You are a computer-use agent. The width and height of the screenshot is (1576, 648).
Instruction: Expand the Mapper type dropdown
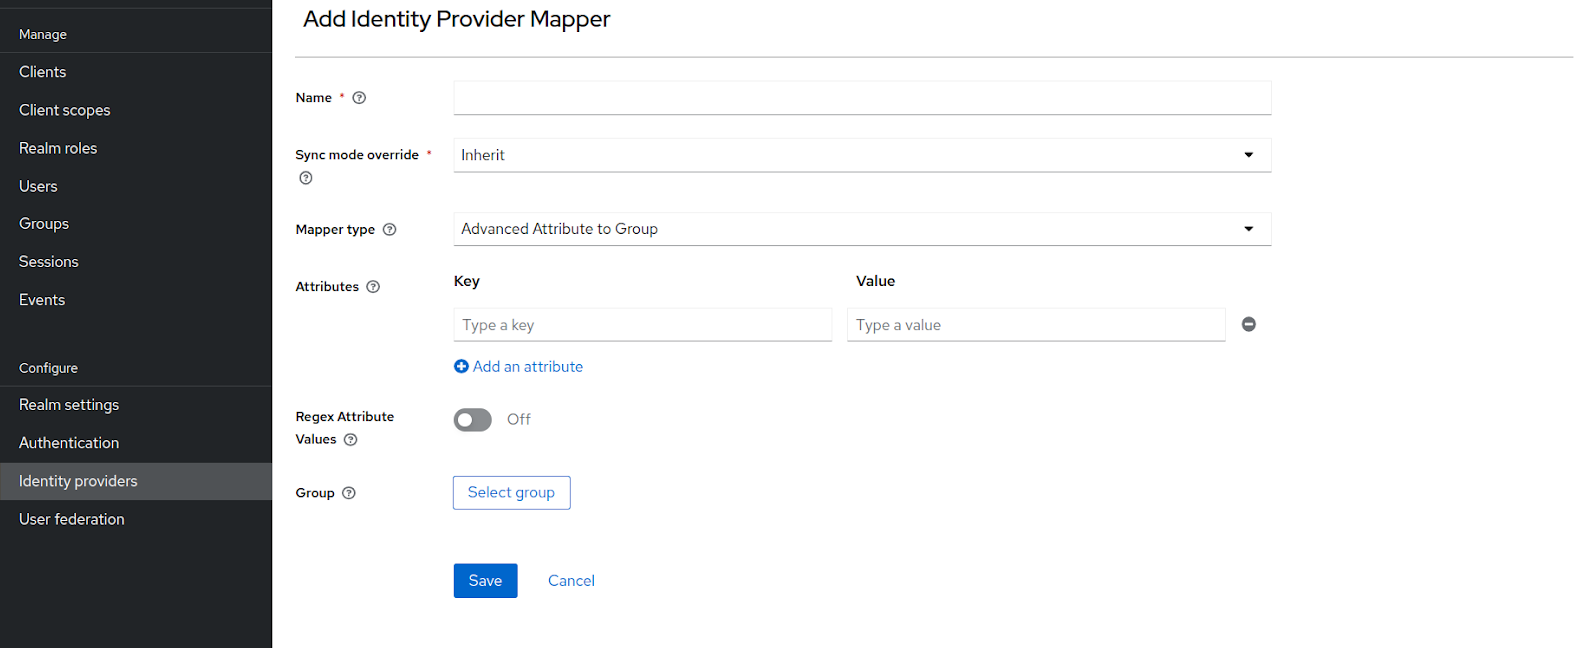861,229
